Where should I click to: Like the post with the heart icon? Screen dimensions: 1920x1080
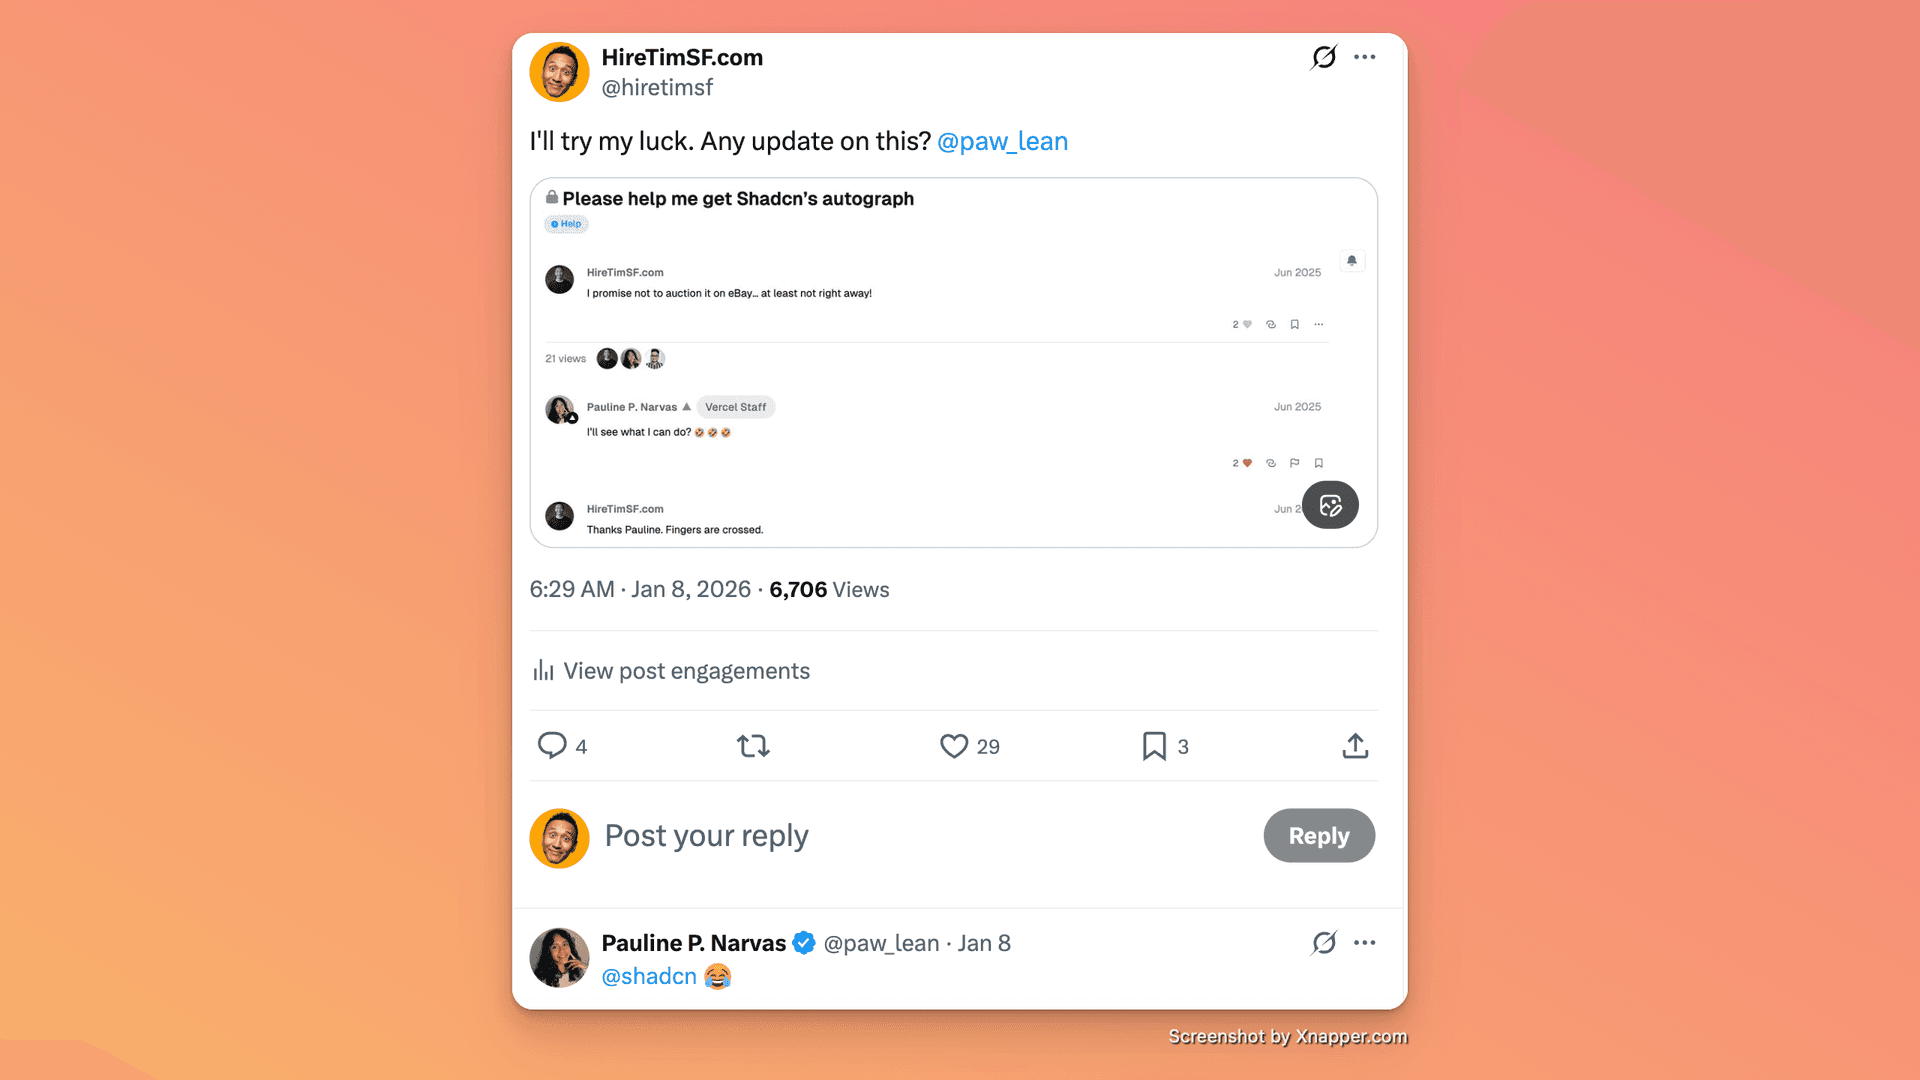(x=954, y=746)
